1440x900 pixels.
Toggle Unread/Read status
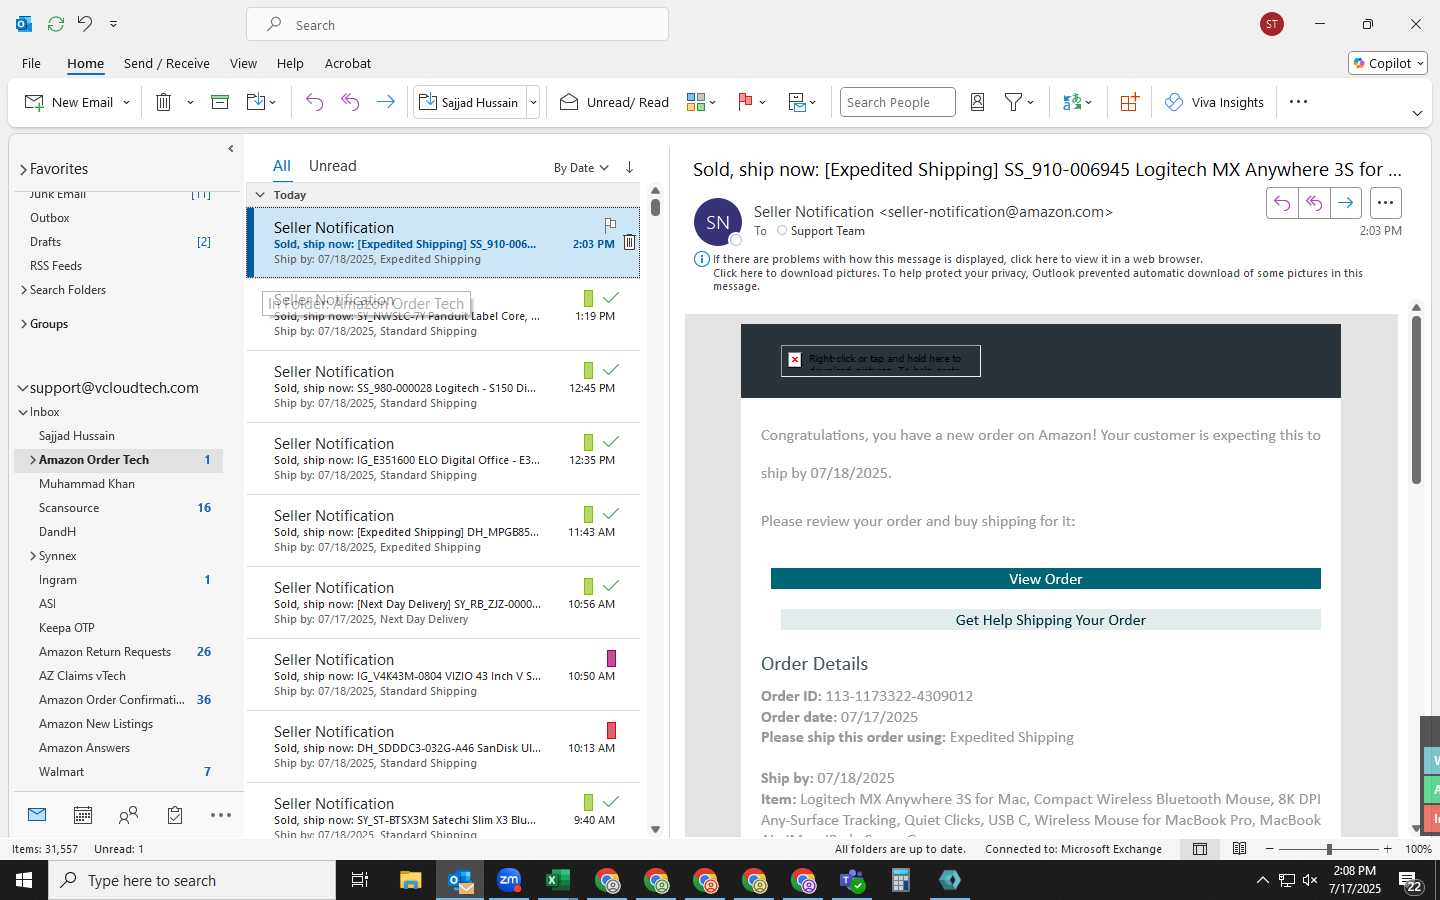click(x=614, y=102)
